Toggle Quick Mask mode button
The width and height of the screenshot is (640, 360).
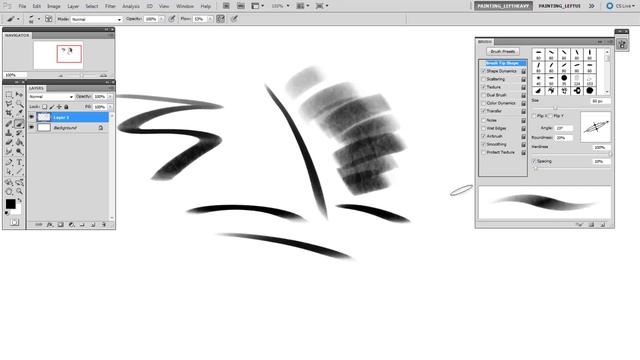point(14,222)
